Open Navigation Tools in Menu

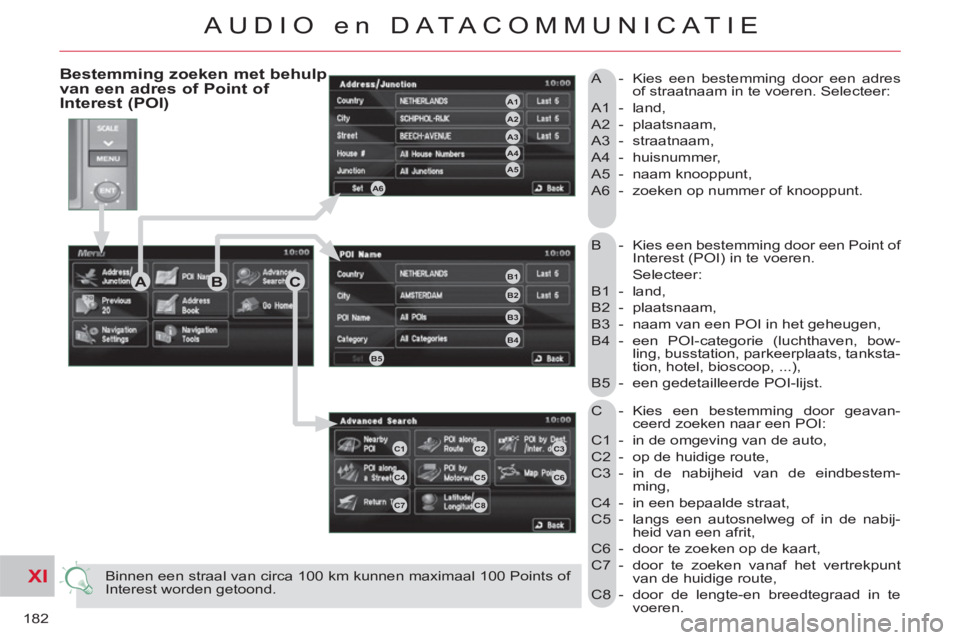pyautogui.click(x=190, y=334)
